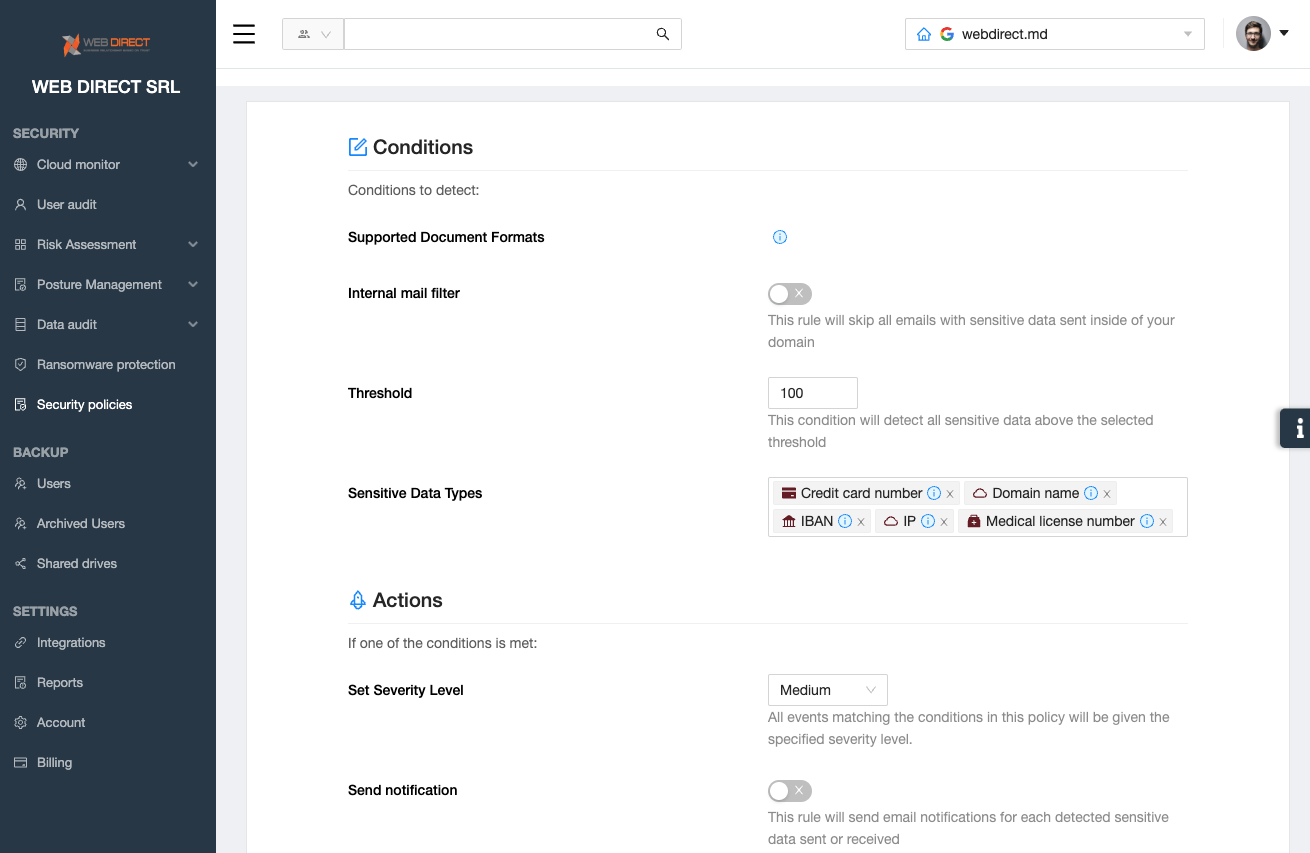Click info icon on Credit card number tag
Image resolution: width=1310 pixels, height=853 pixels.
click(x=934, y=493)
